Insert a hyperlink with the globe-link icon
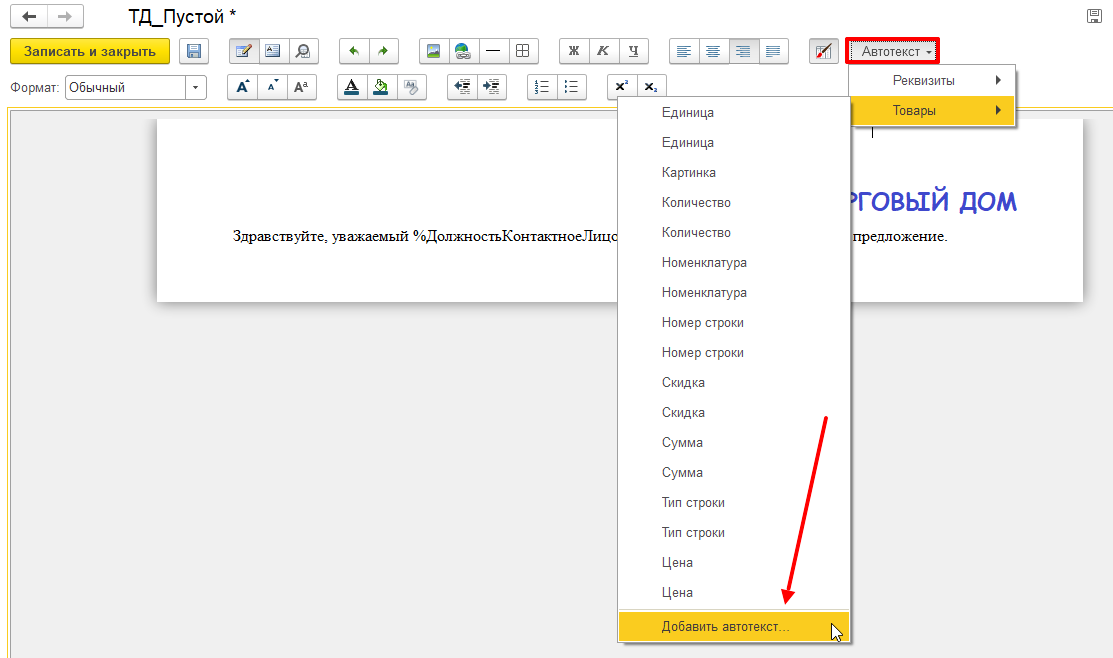This screenshot has width=1113, height=658. [462, 51]
